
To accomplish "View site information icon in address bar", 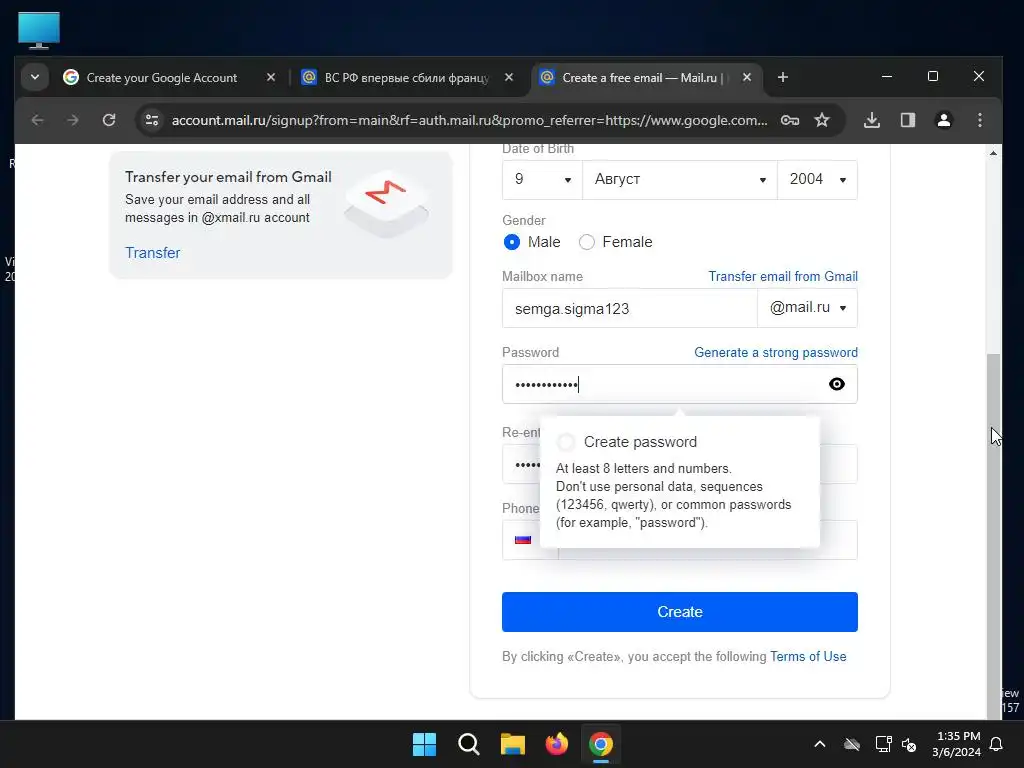I will click(x=152, y=120).
